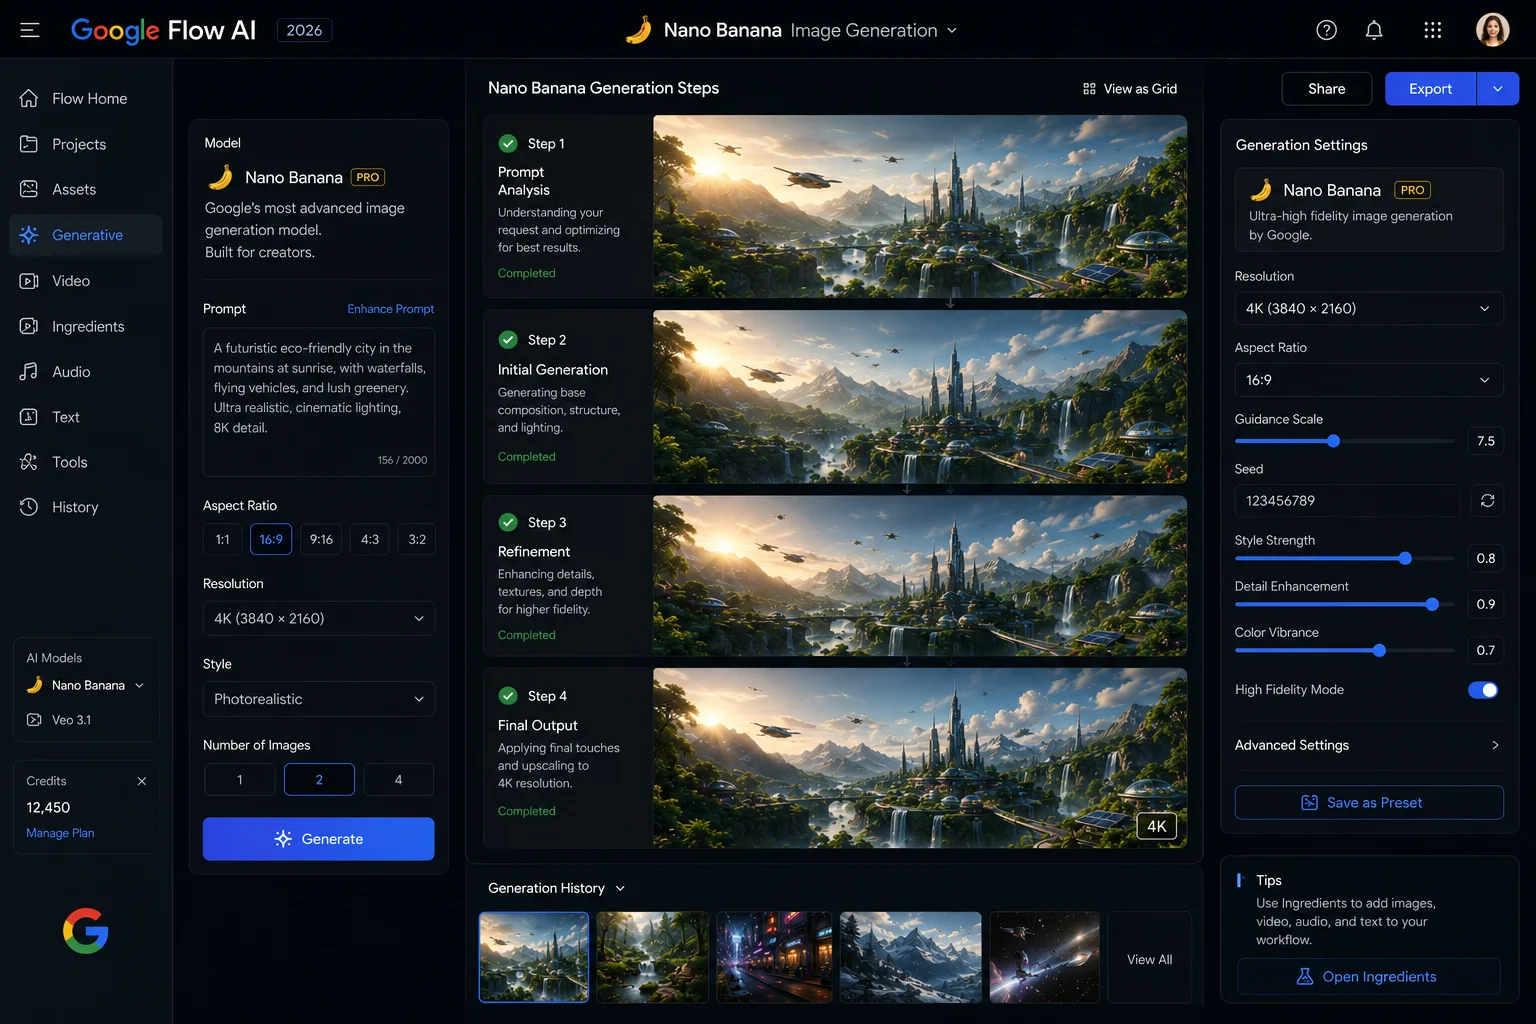Set number of images to 1
The width and height of the screenshot is (1536, 1024).
[240, 779]
